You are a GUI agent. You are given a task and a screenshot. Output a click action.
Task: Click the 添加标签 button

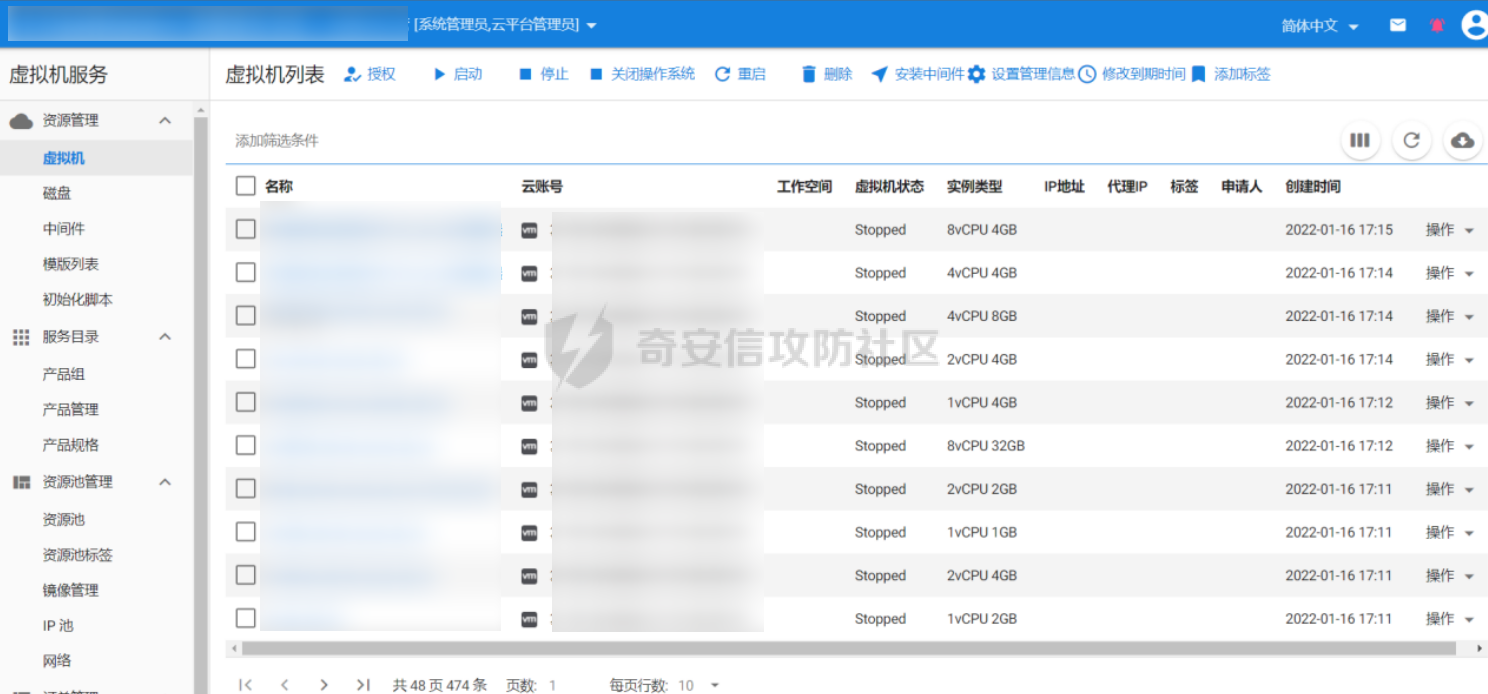coord(1231,74)
